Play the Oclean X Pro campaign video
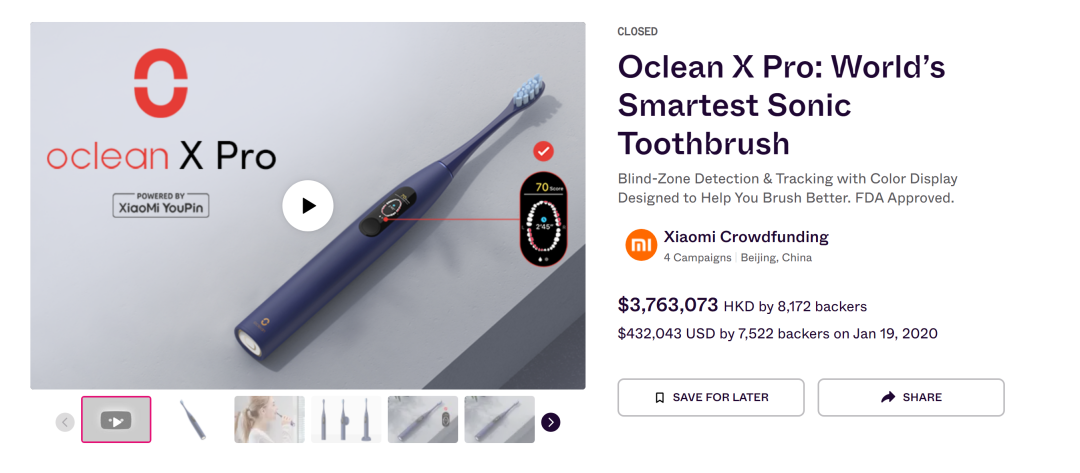Image resolution: width=1080 pixels, height=473 pixels. click(307, 205)
